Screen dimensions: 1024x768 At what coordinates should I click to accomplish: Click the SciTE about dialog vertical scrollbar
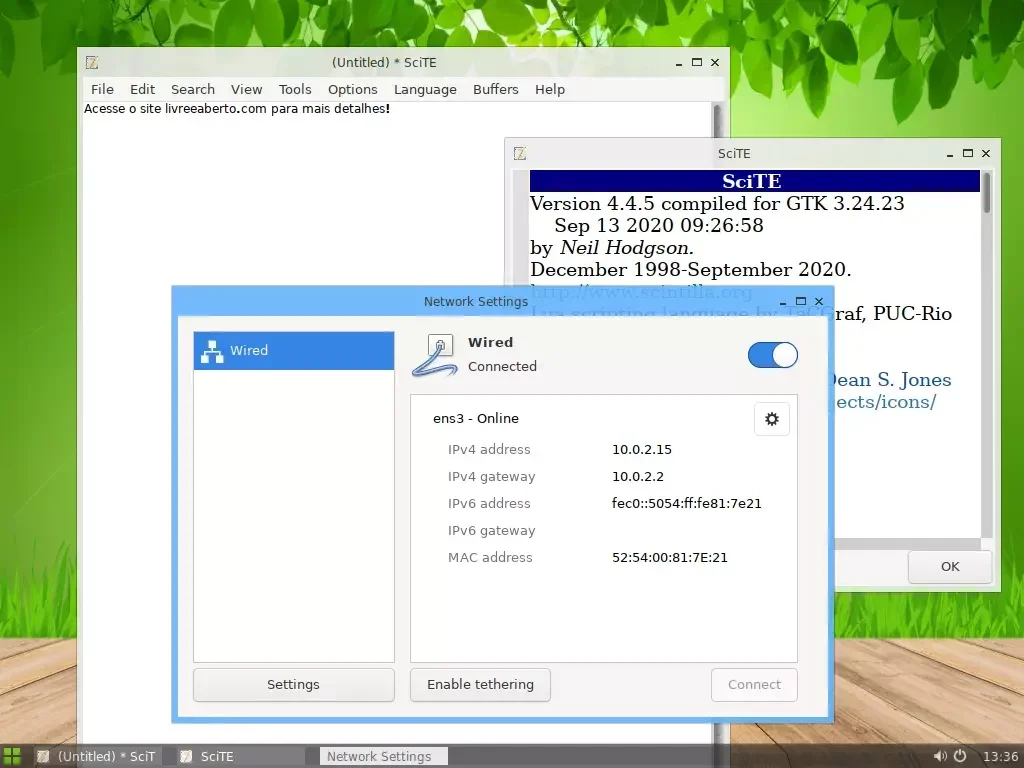point(986,355)
